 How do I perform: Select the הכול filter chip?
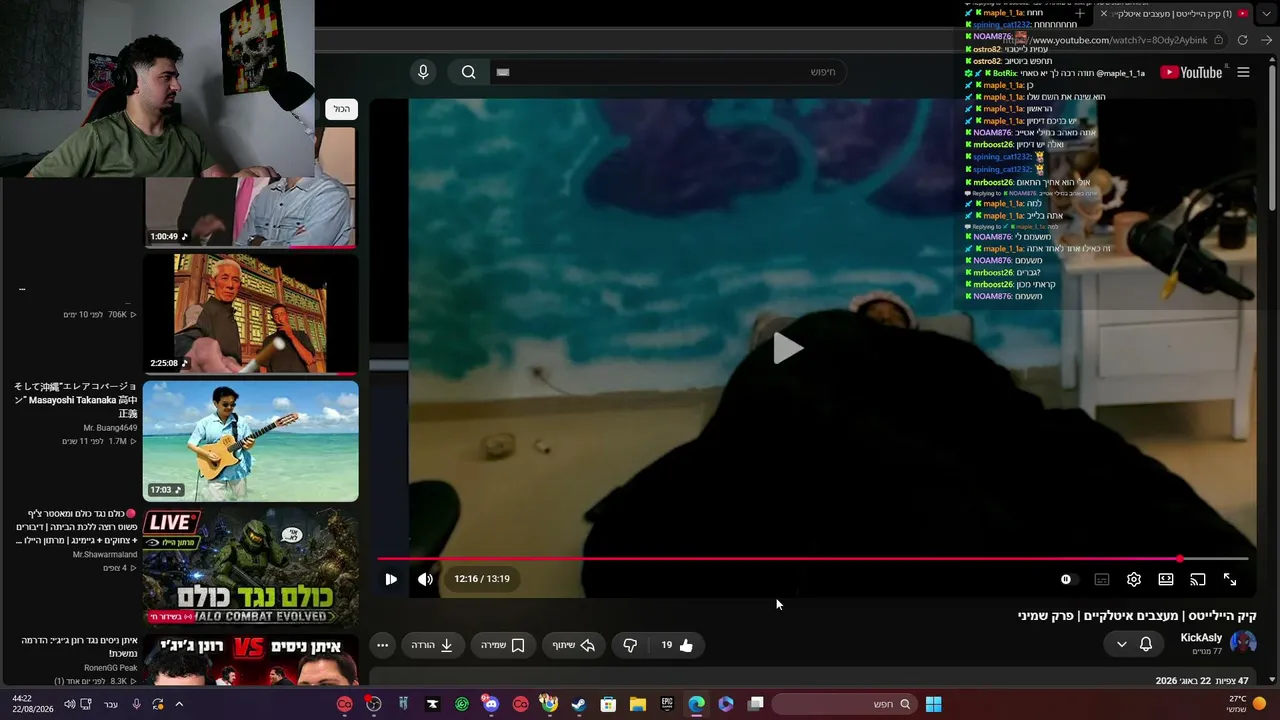(342, 109)
